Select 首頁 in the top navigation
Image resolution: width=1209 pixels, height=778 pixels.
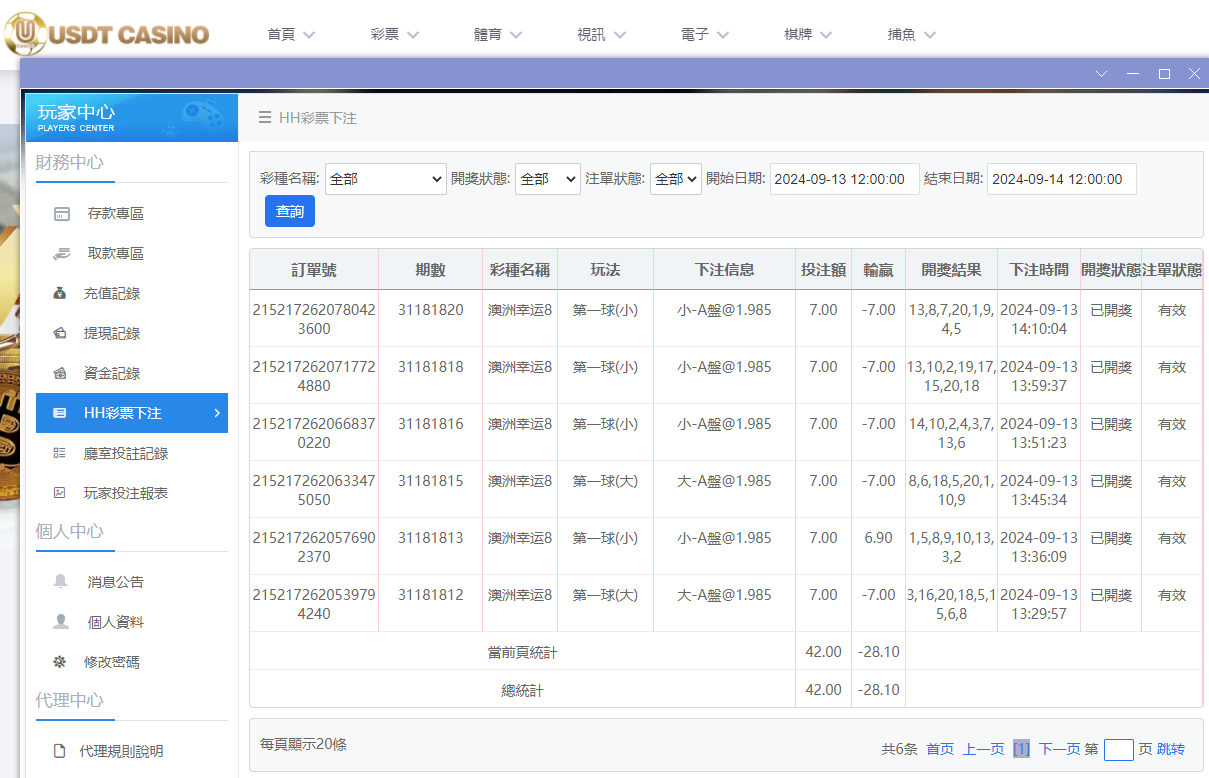pos(281,33)
